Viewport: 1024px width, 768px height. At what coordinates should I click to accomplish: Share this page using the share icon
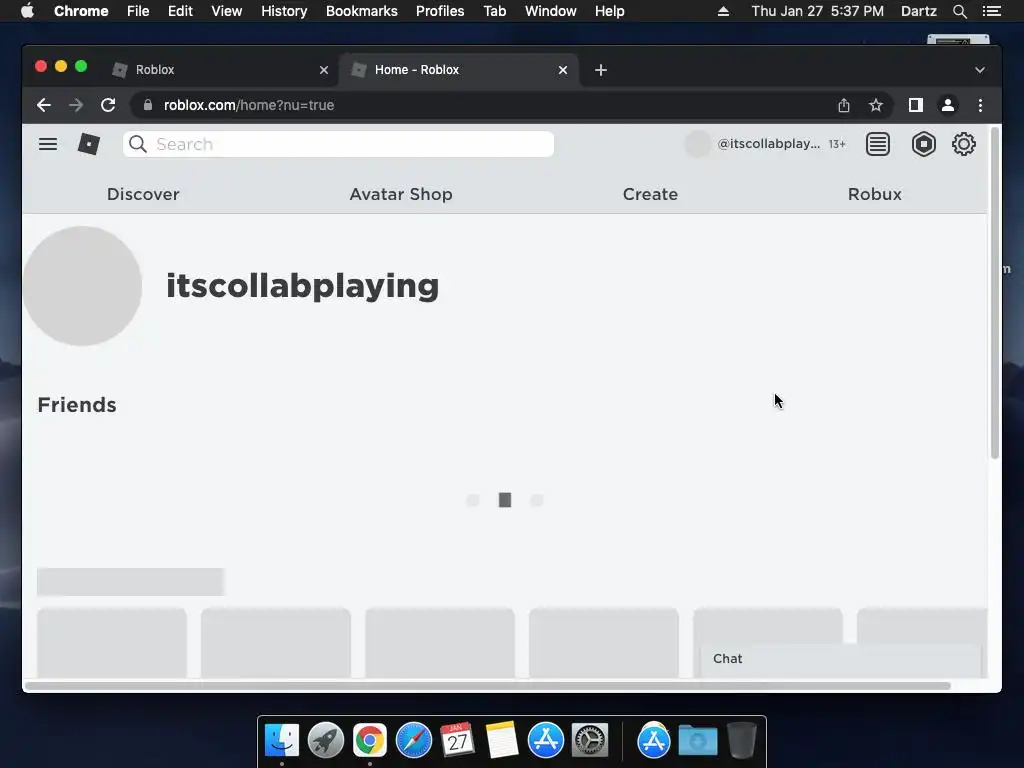(x=844, y=105)
